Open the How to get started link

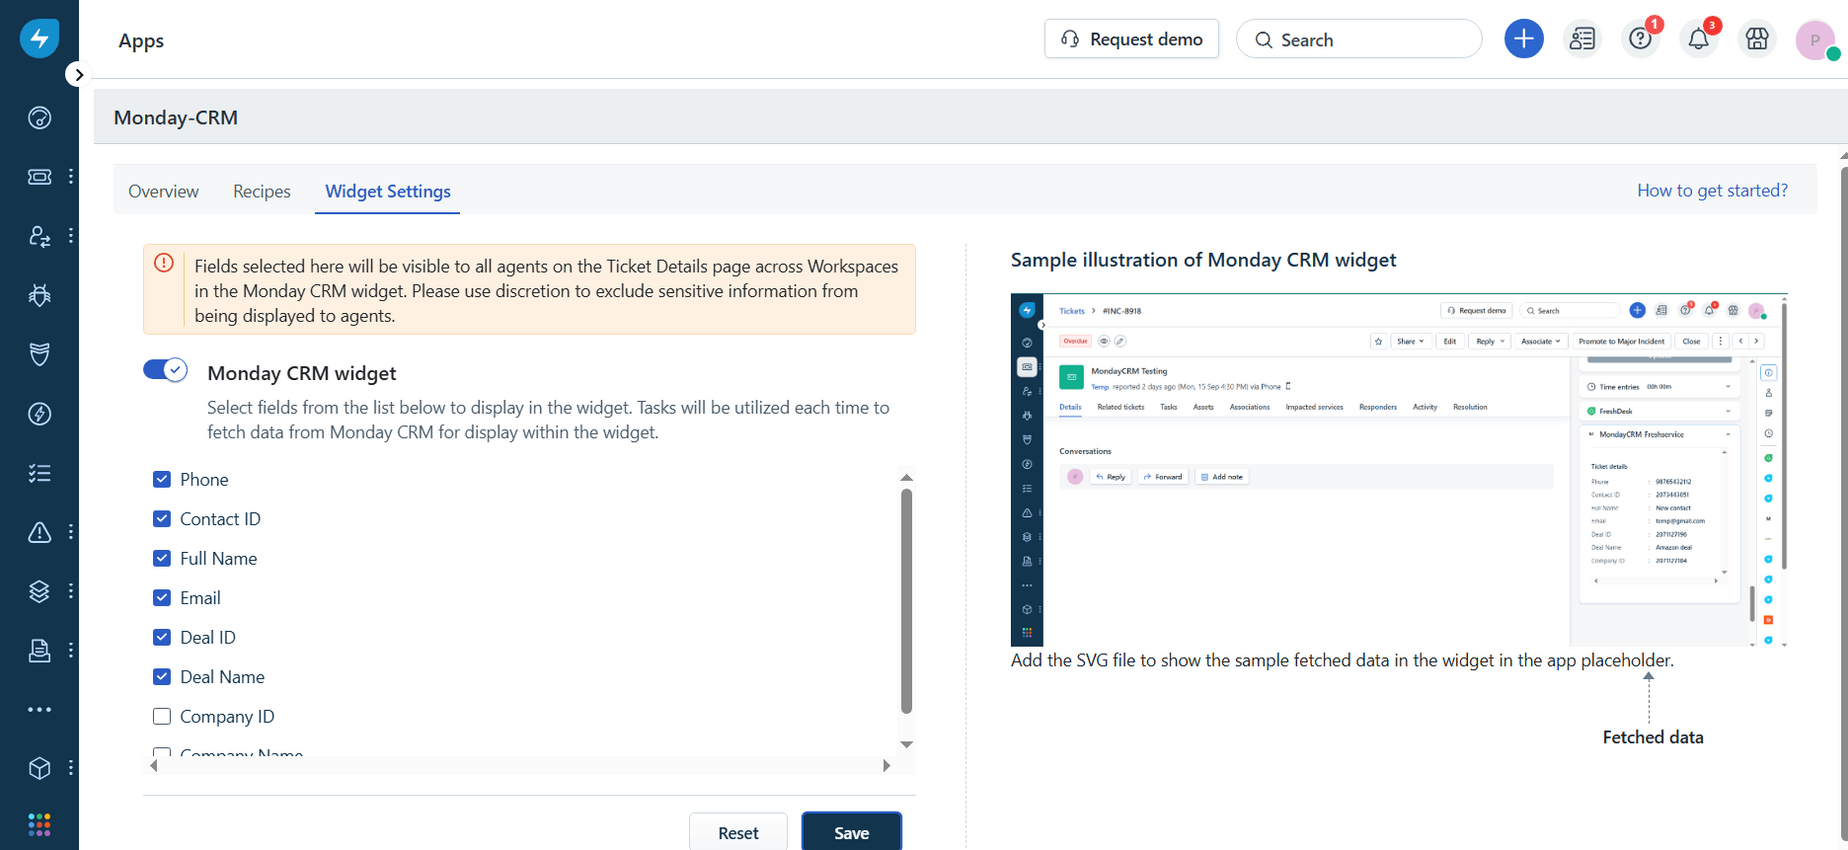pos(1712,190)
